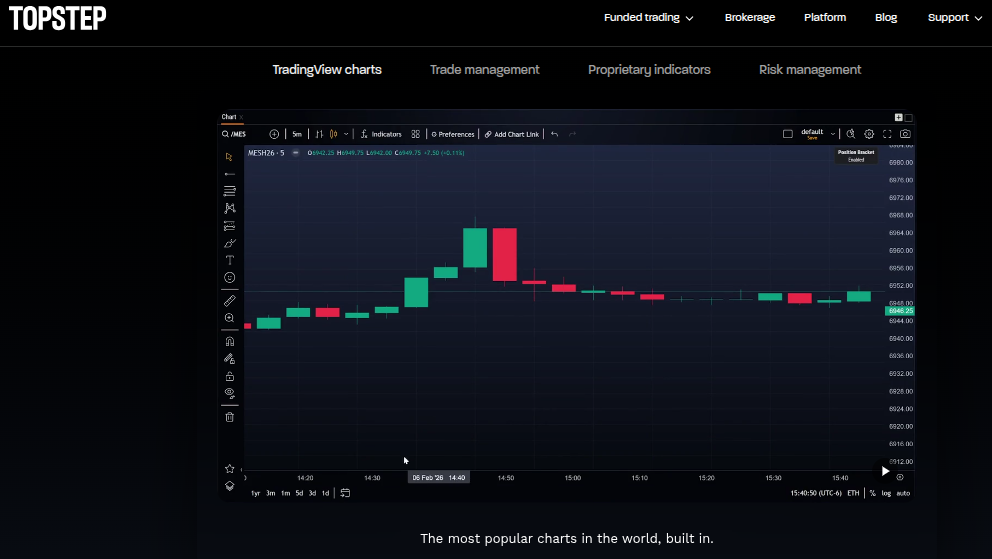Click the layout rectangle icon
992x559 pixels.
(788, 134)
